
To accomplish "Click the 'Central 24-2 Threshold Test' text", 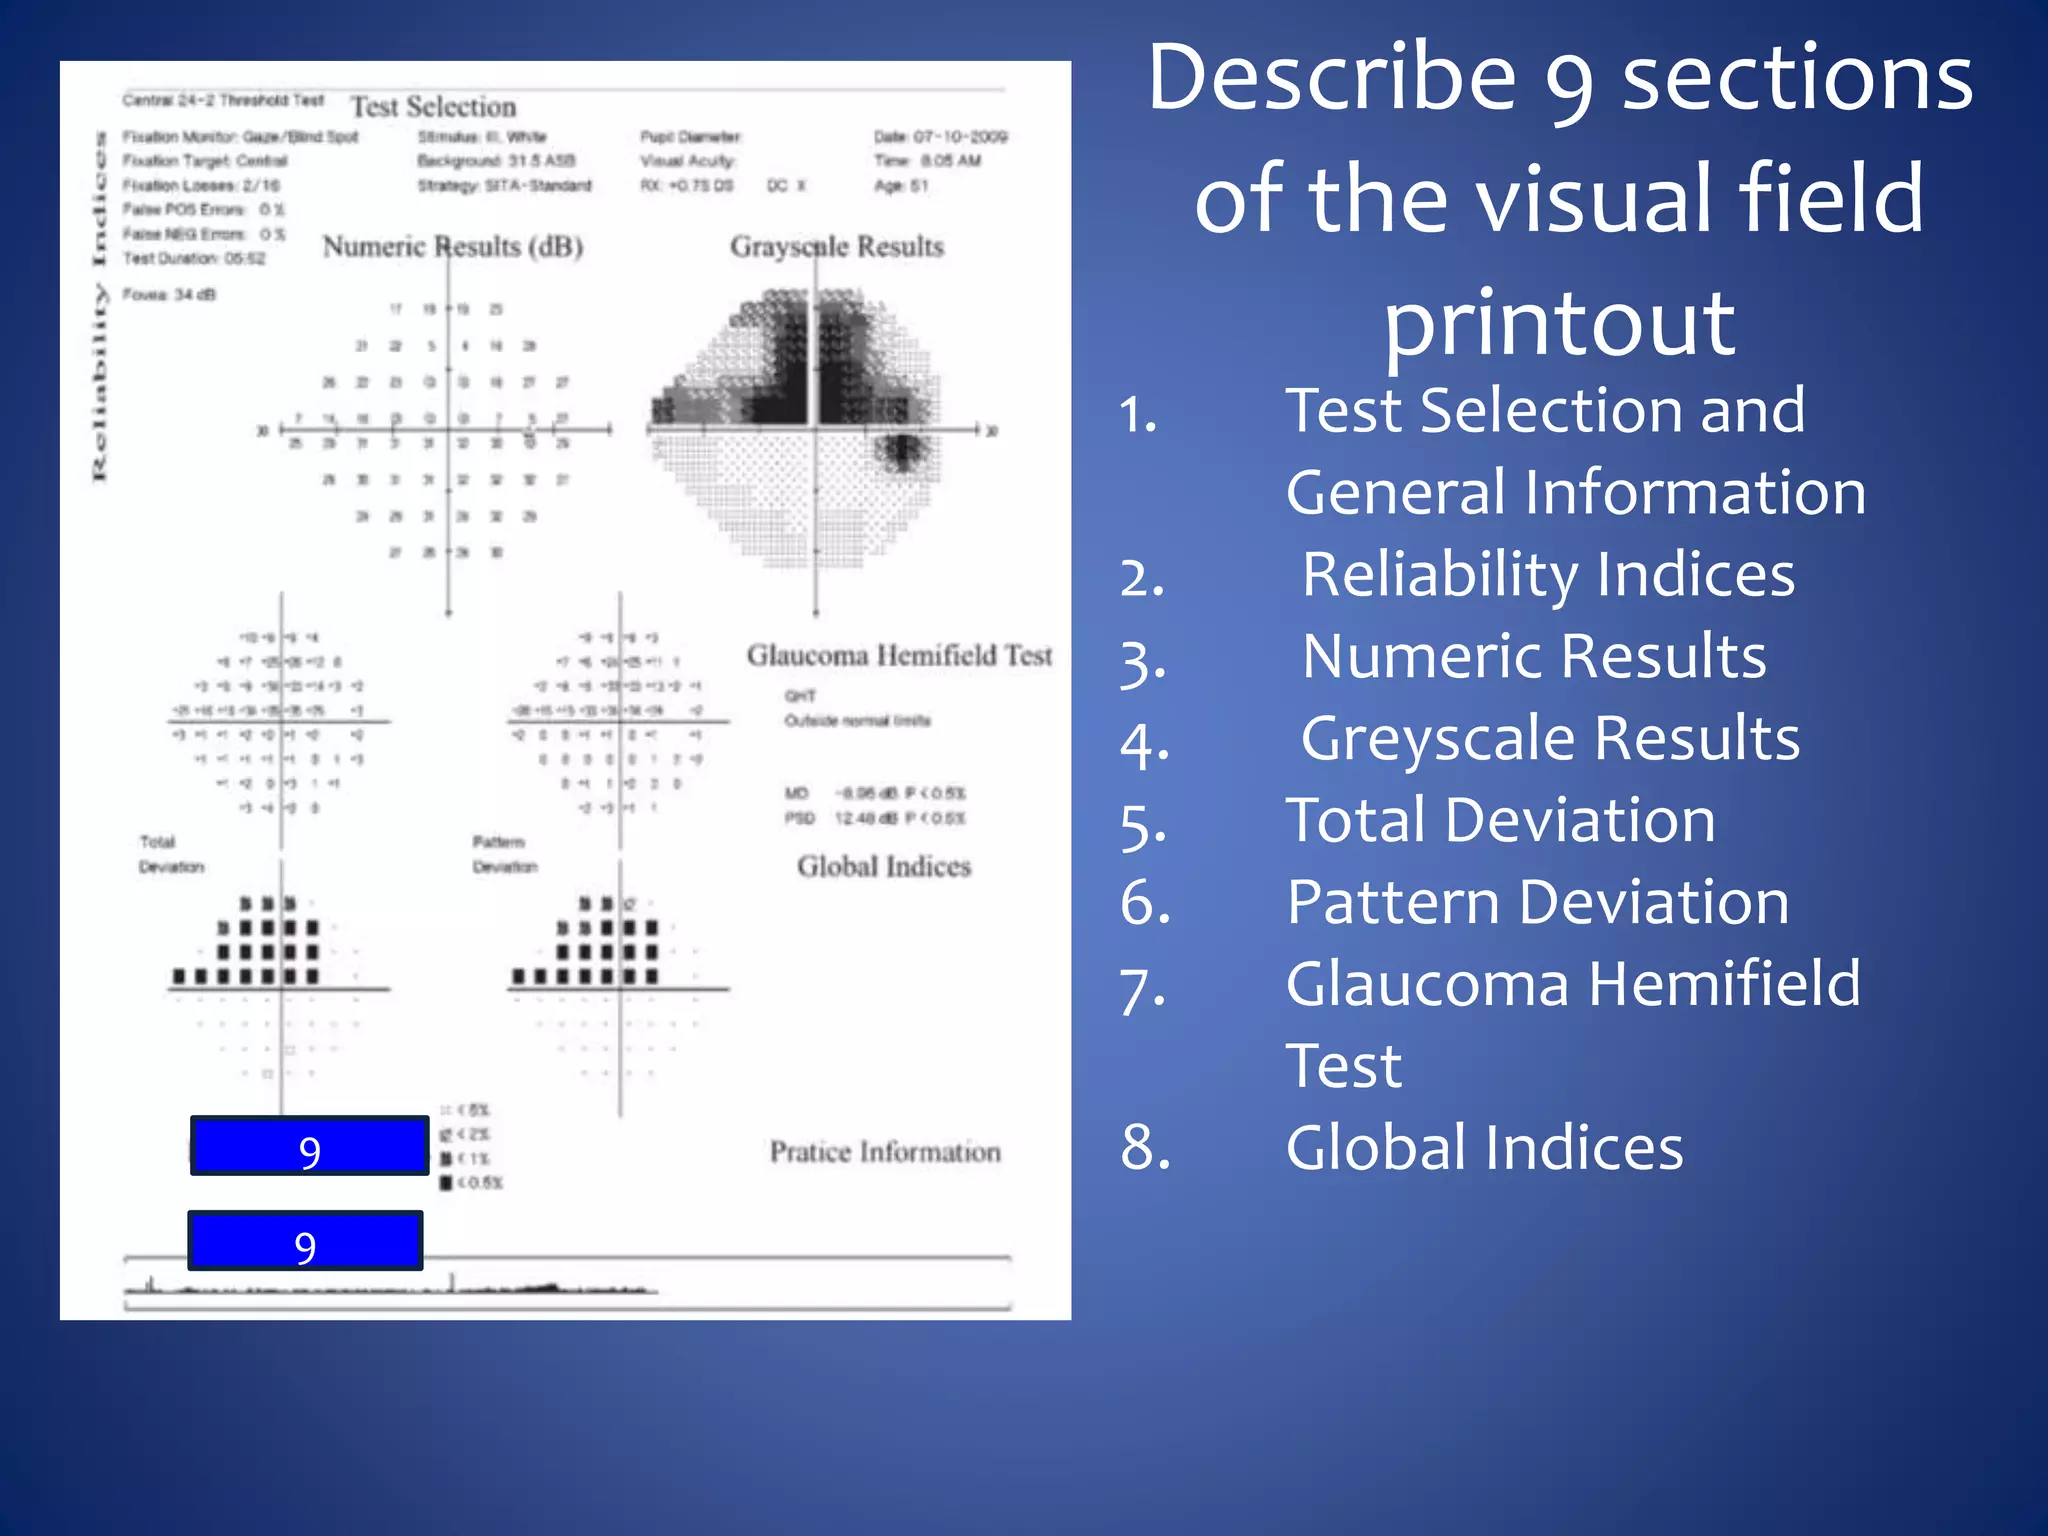I will (x=224, y=100).
